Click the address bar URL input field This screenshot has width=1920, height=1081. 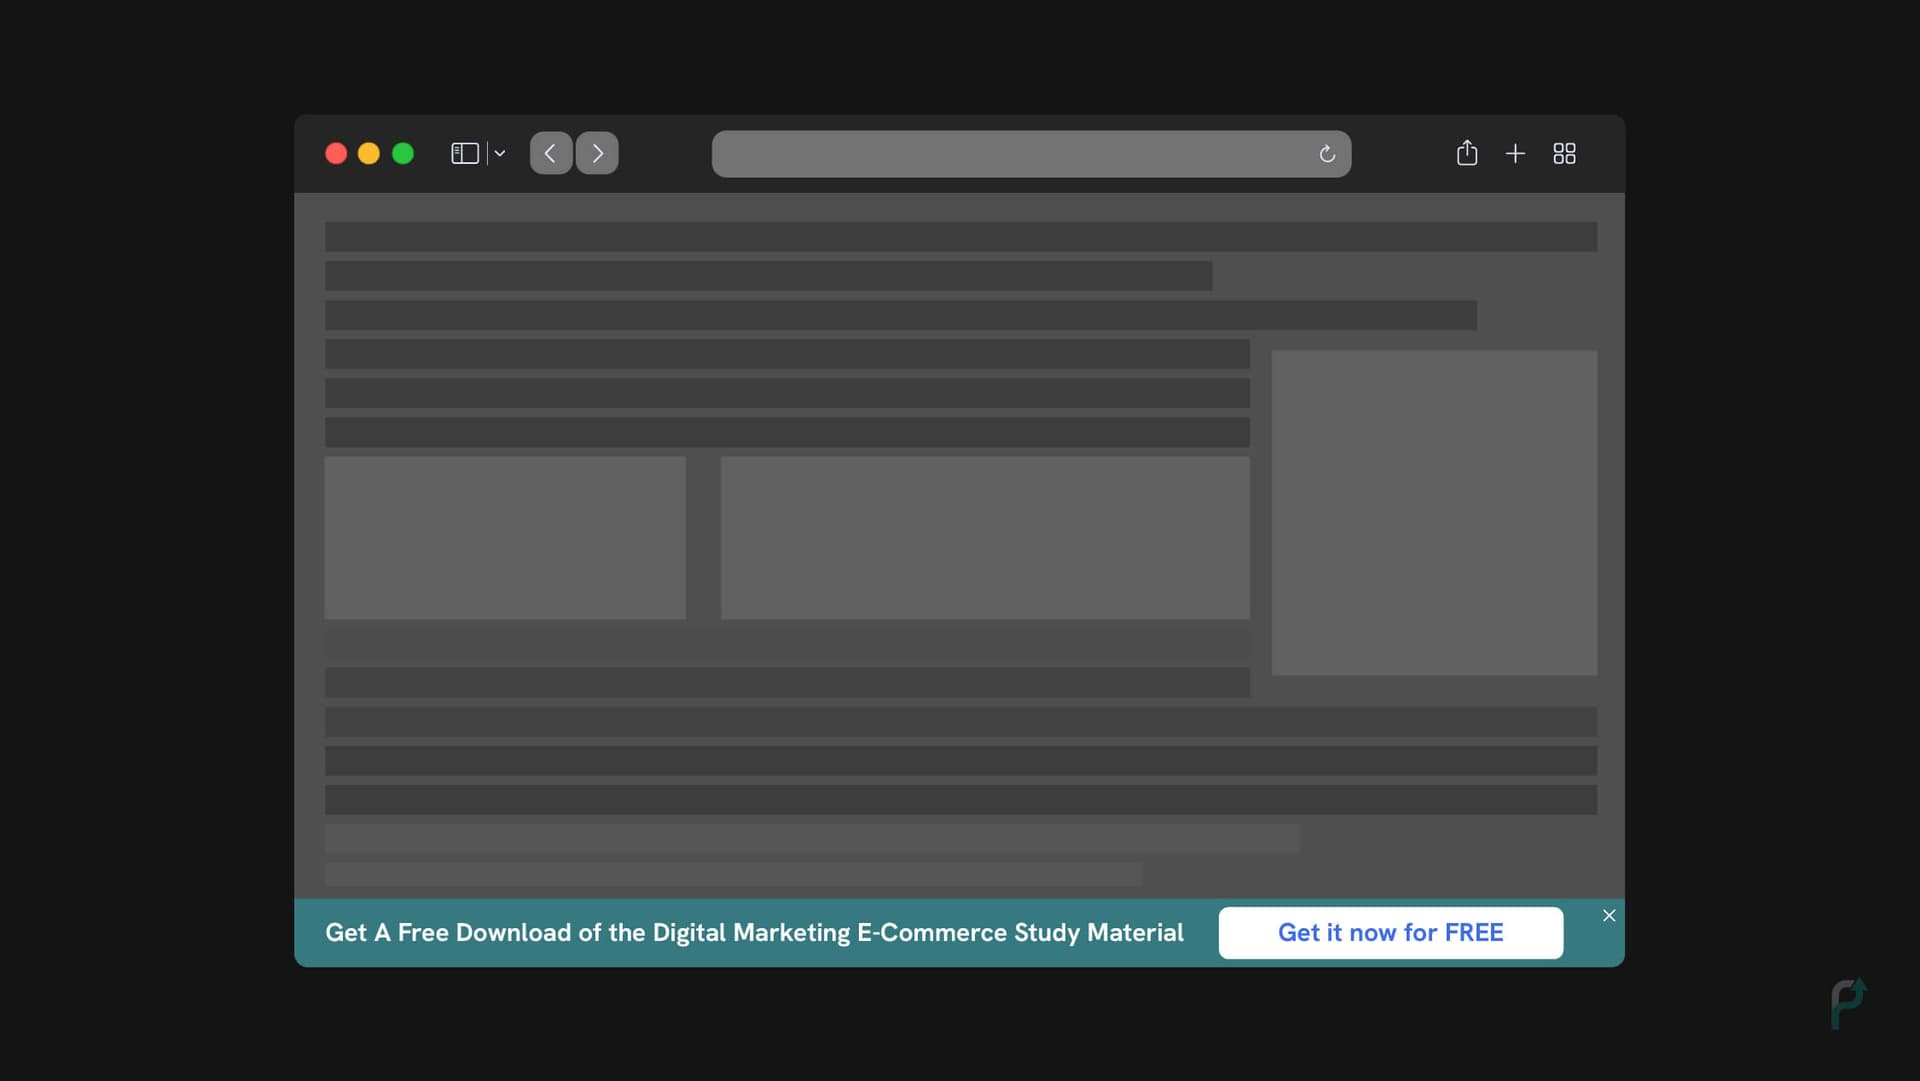coord(1033,153)
